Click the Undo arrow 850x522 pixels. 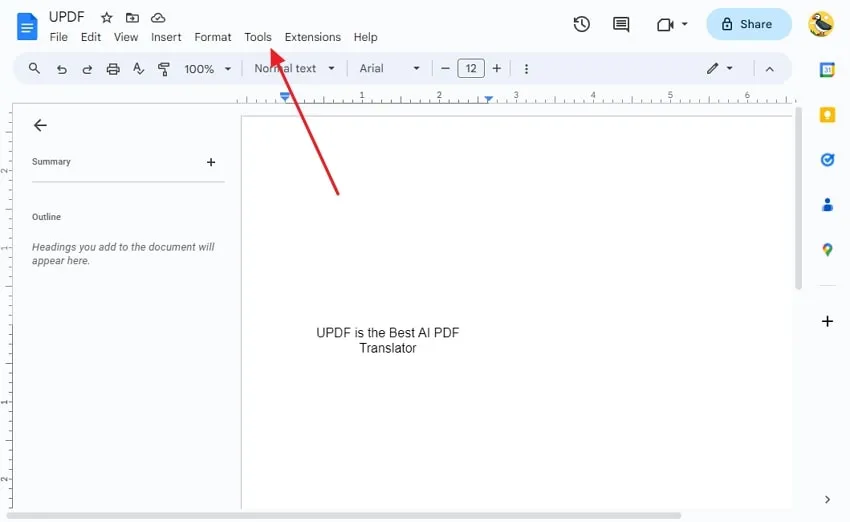62,69
